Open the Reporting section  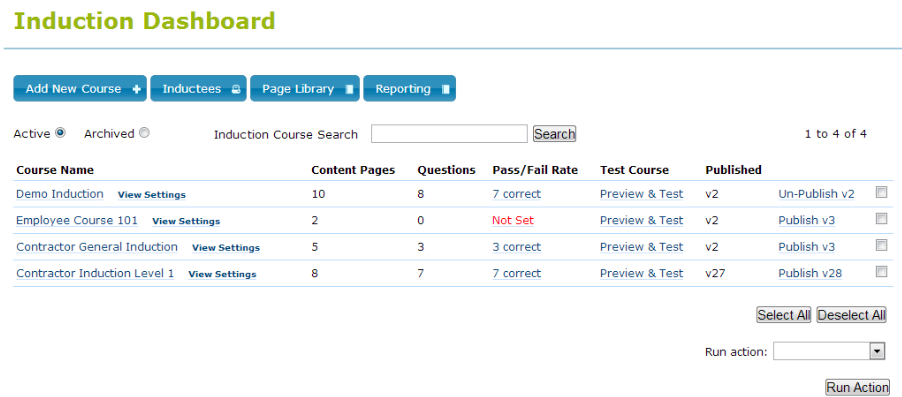pyautogui.click(x=410, y=89)
